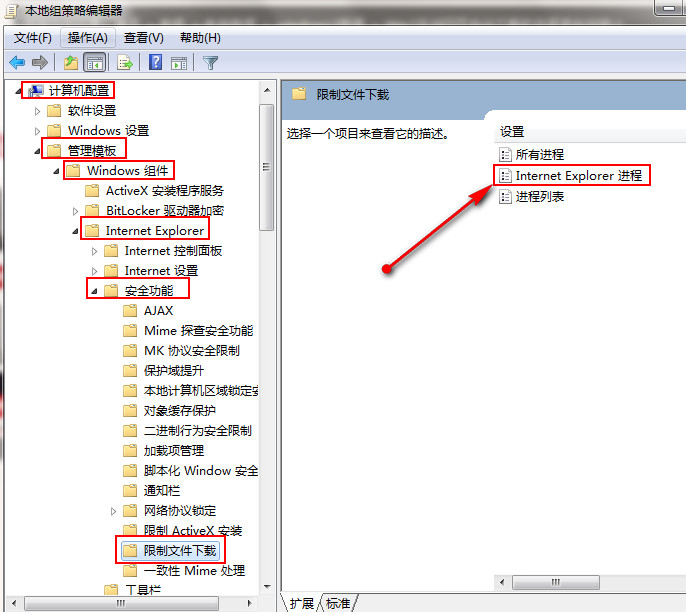The height and width of the screenshot is (612, 686).
Task: Switch to the 标准 tab
Action: click(x=338, y=604)
